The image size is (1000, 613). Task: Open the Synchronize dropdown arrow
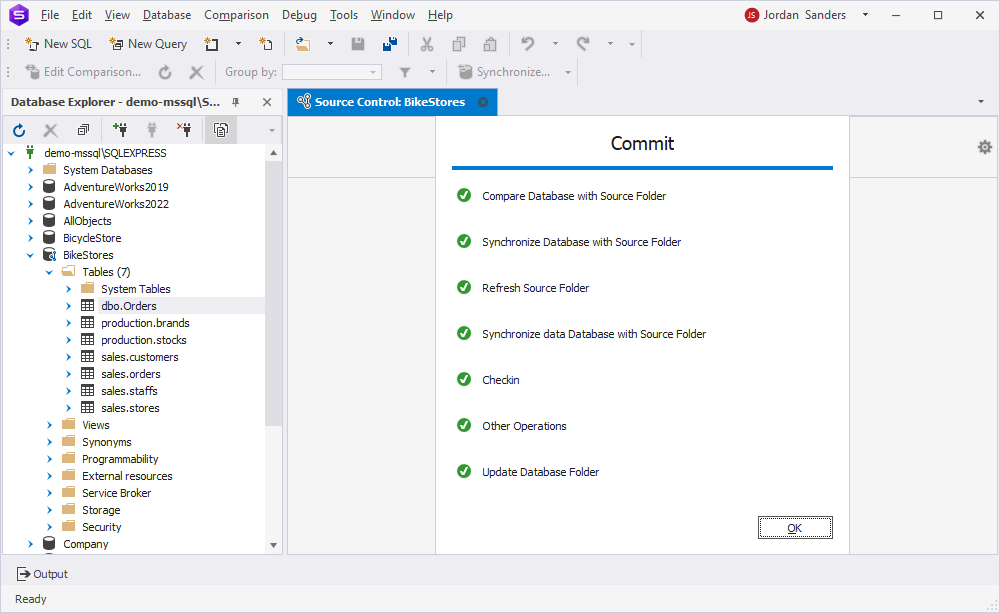pyautogui.click(x=568, y=72)
